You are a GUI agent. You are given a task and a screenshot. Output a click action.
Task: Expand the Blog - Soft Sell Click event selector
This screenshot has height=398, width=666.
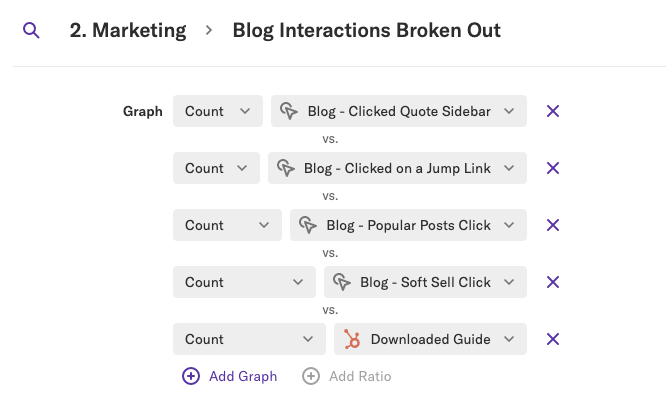pos(425,282)
